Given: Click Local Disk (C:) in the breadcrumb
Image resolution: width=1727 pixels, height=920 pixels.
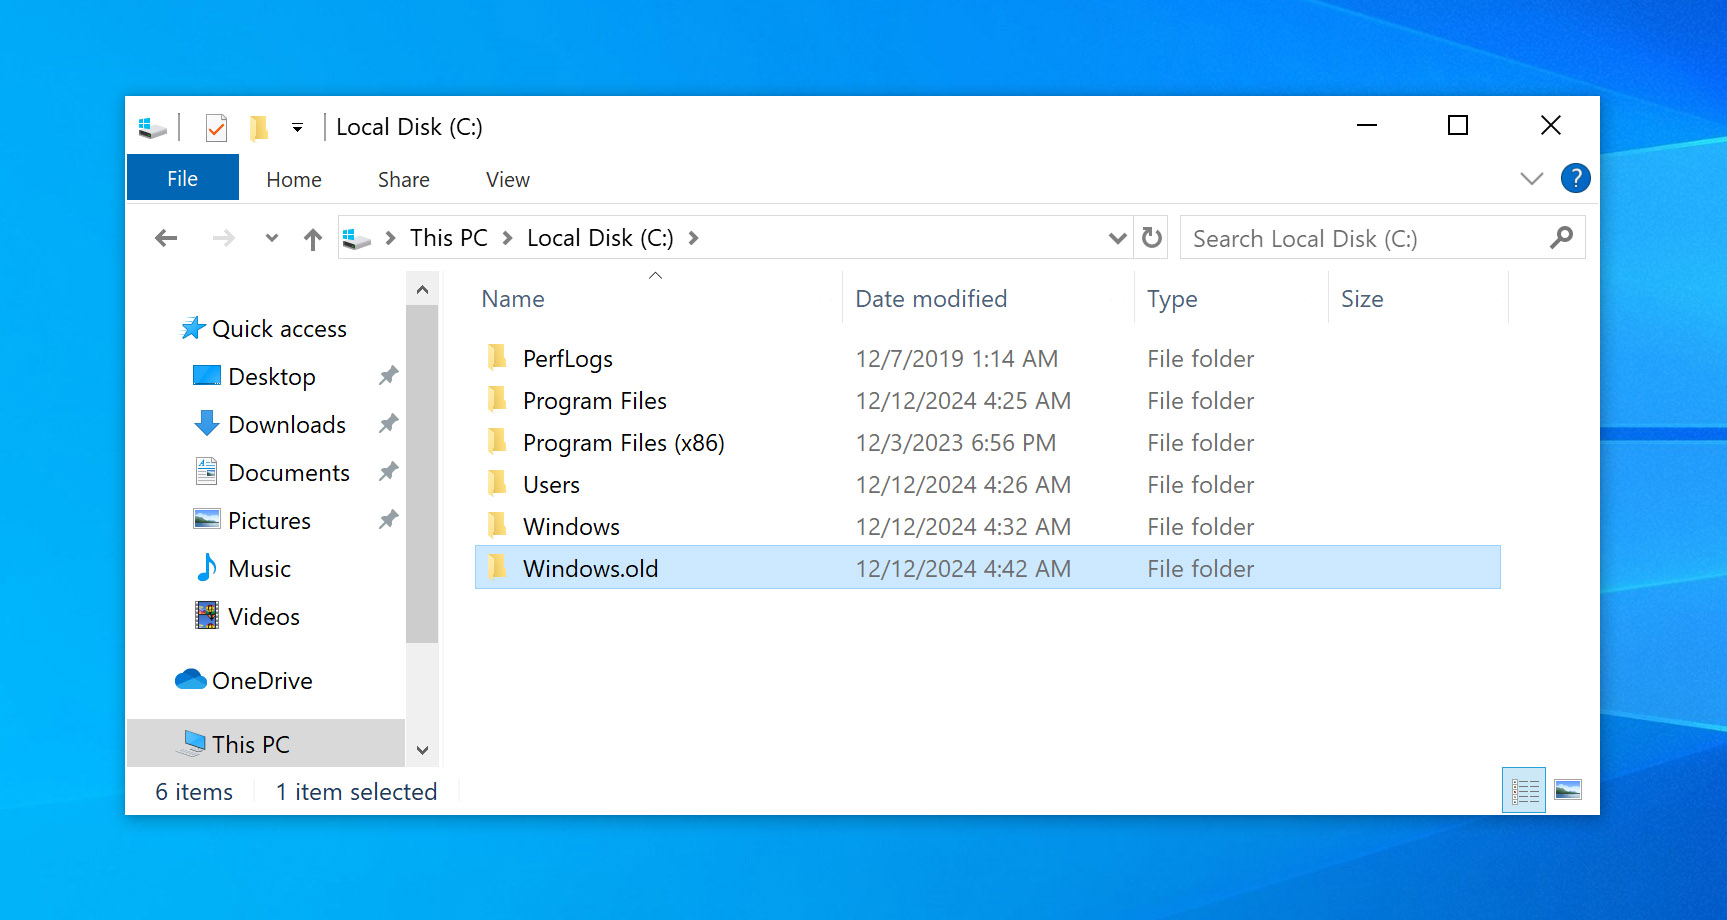Looking at the screenshot, I should (x=600, y=238).
